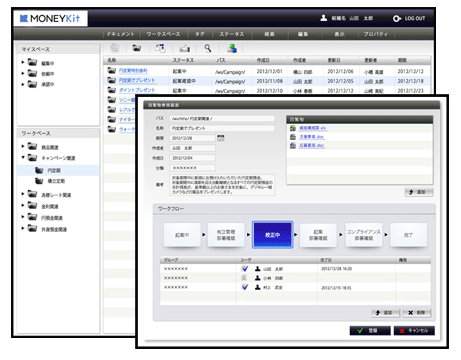Open the first .doc attachment link
The image size is (461, 360).
[x=312, y=137]
